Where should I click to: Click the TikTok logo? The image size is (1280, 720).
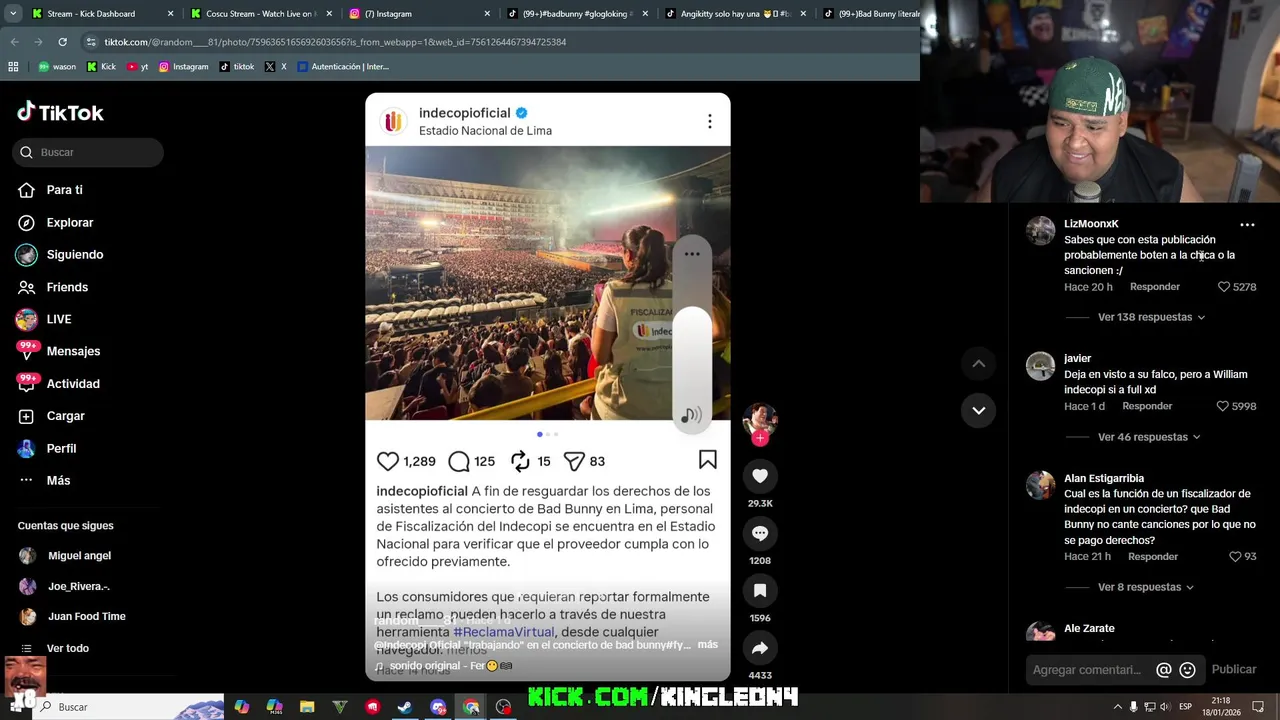pyautogui.click(x=60, y=112)
